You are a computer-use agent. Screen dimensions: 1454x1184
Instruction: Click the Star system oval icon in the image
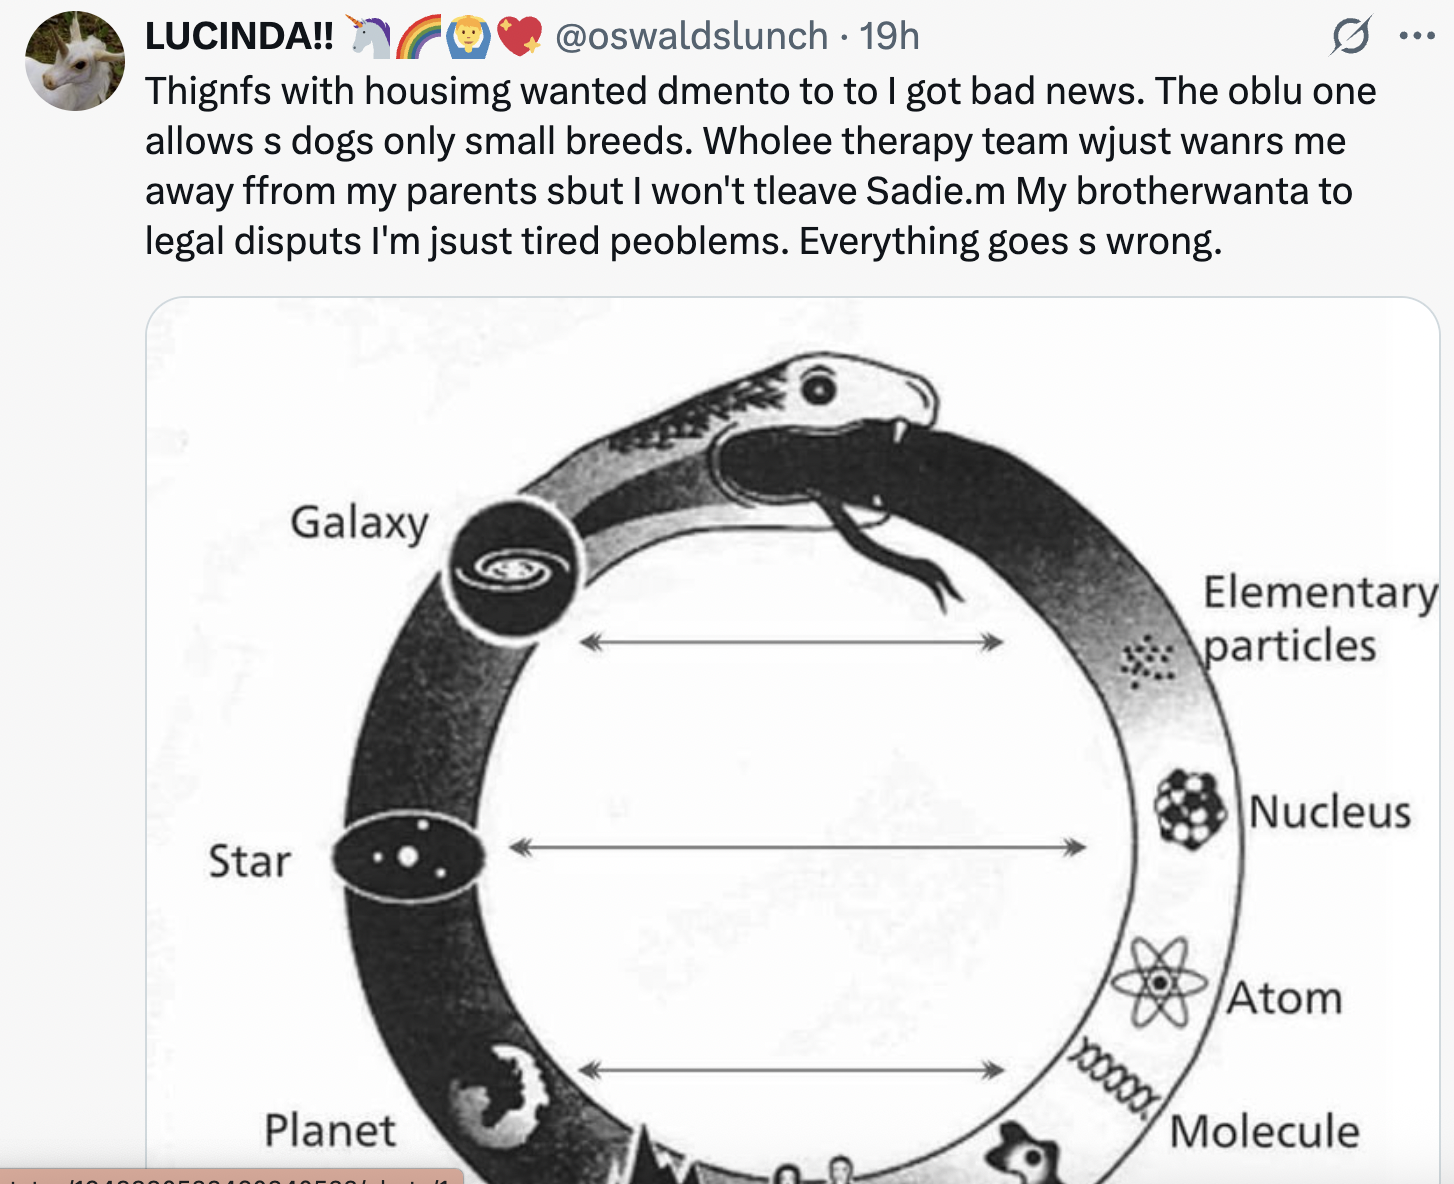(408, 857)
